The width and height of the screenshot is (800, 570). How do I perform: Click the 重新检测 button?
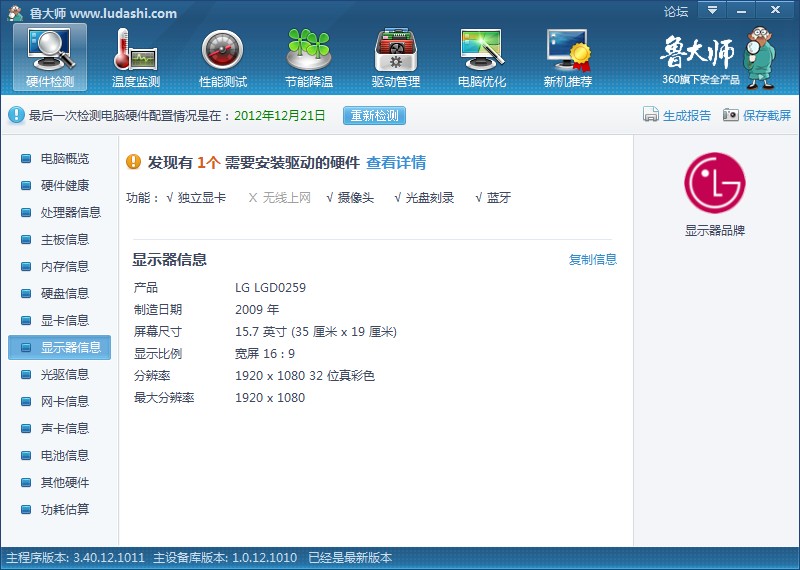pos(374,115)
